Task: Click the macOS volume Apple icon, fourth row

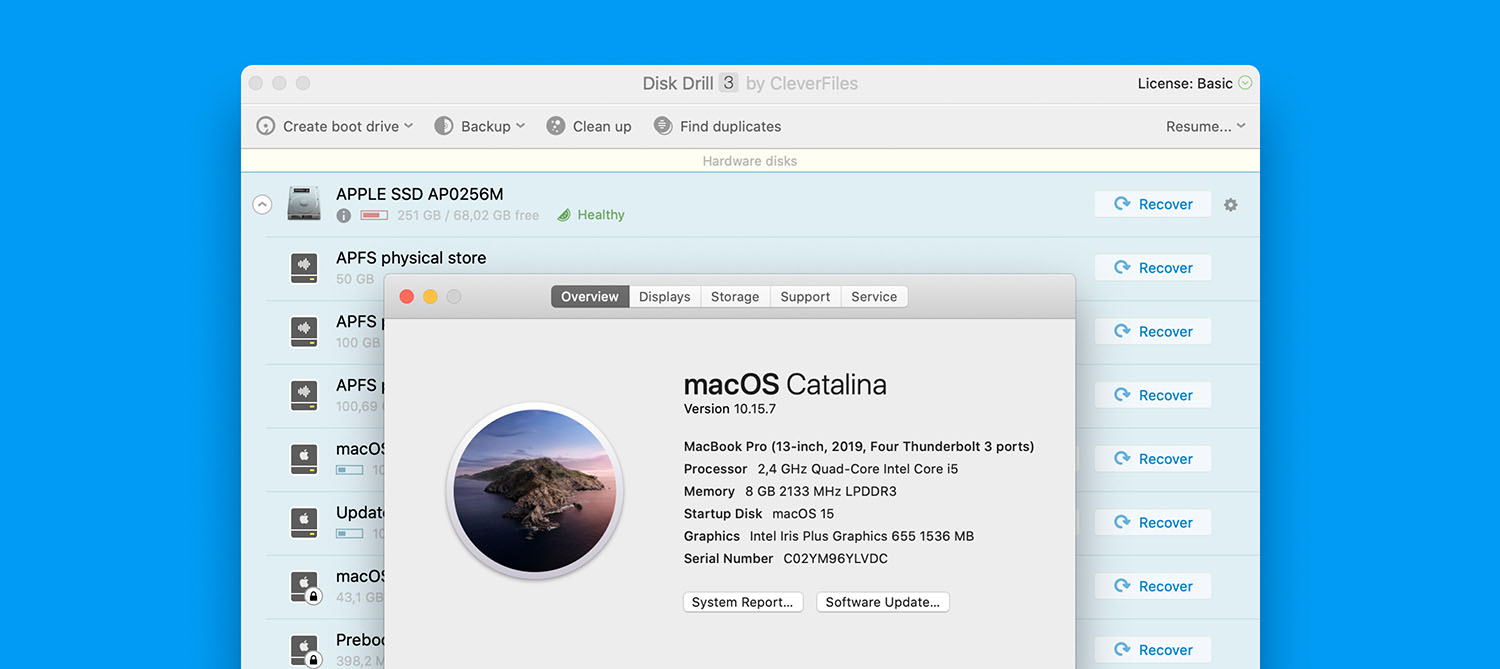Action: [304, 459]
